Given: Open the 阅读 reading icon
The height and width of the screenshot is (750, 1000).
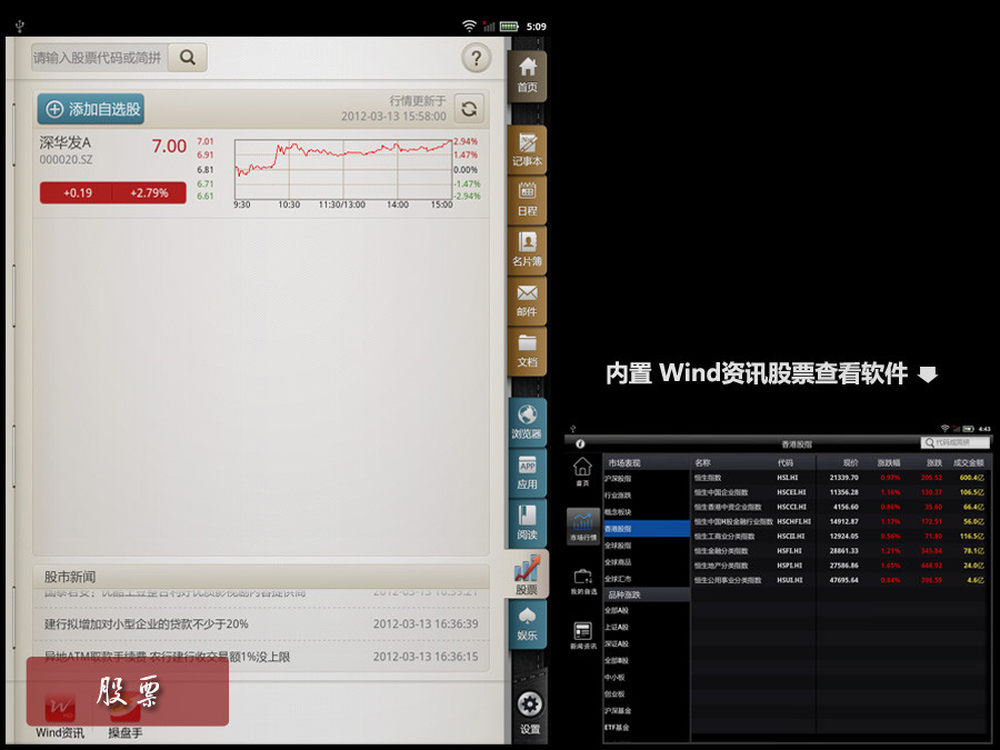Looking at the screenshot, I should tap(527, 524).
